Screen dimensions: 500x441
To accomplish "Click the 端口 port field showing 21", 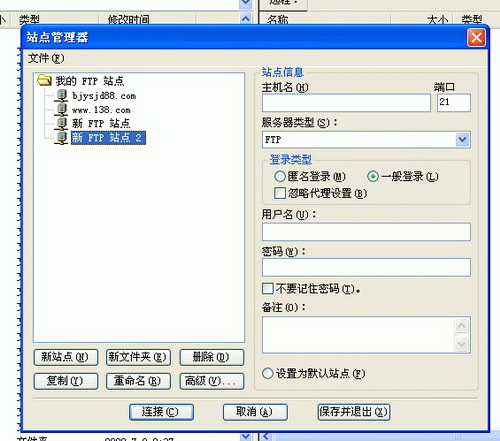I will pyautogui.click(x=453, y=103).
